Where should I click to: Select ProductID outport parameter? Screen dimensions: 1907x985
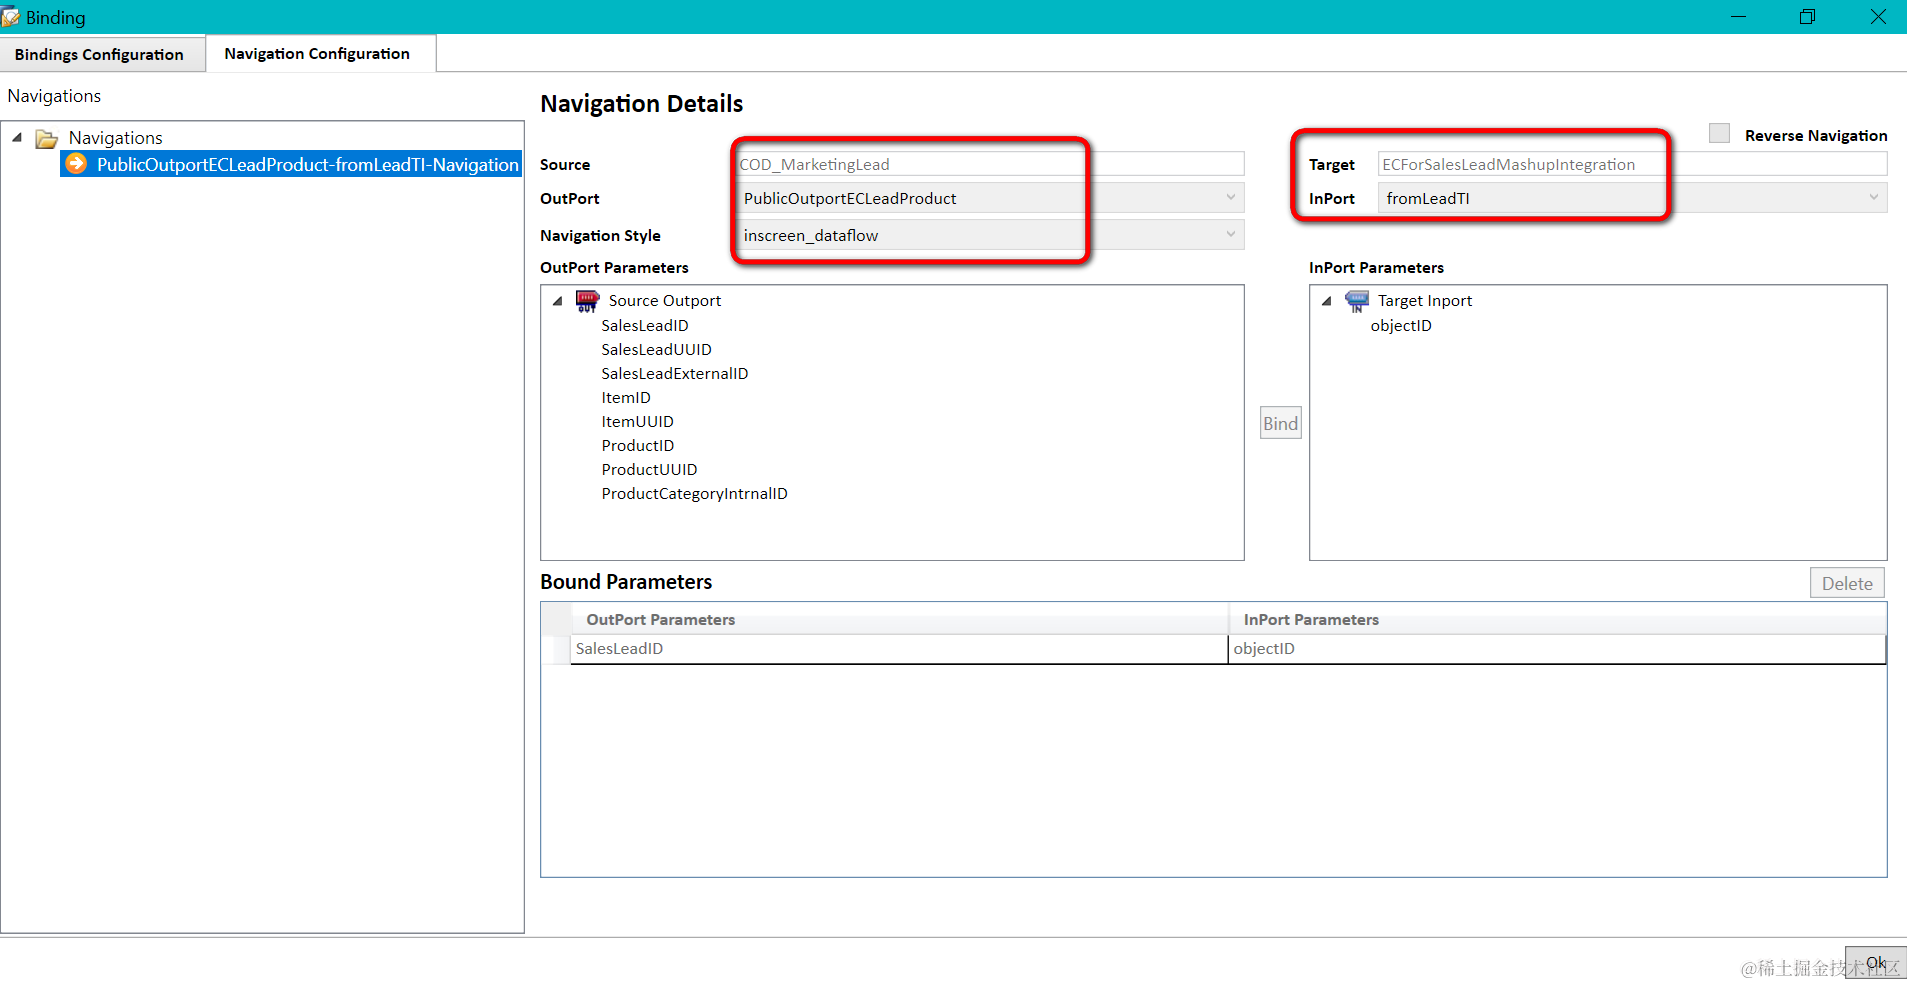coord(637,445)
